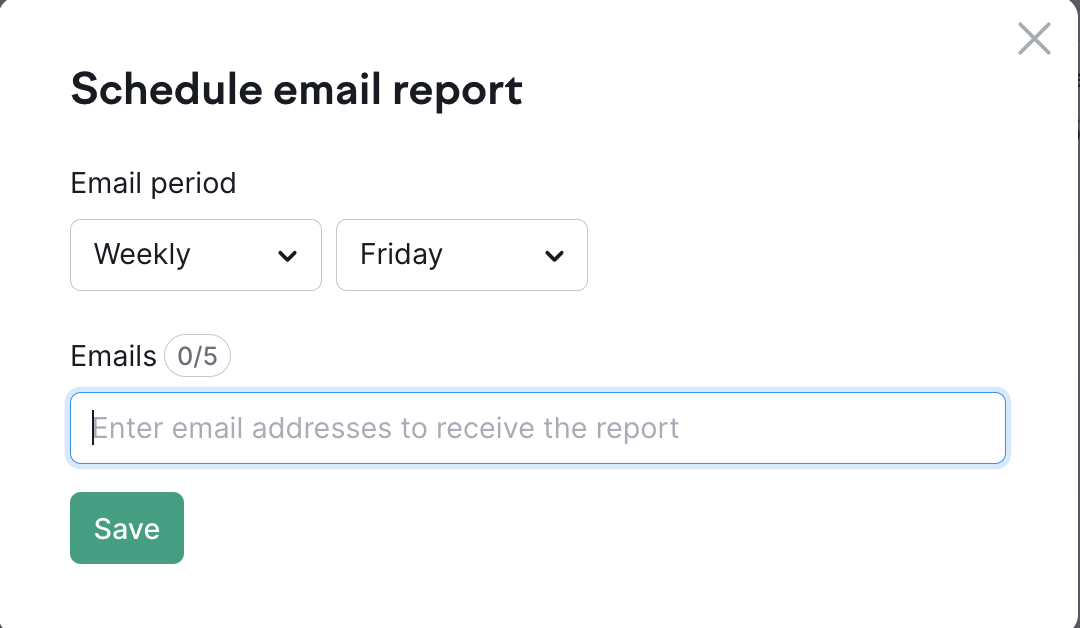Click the X close icon
The image size is (1080, 628).
pos(1034,38)
